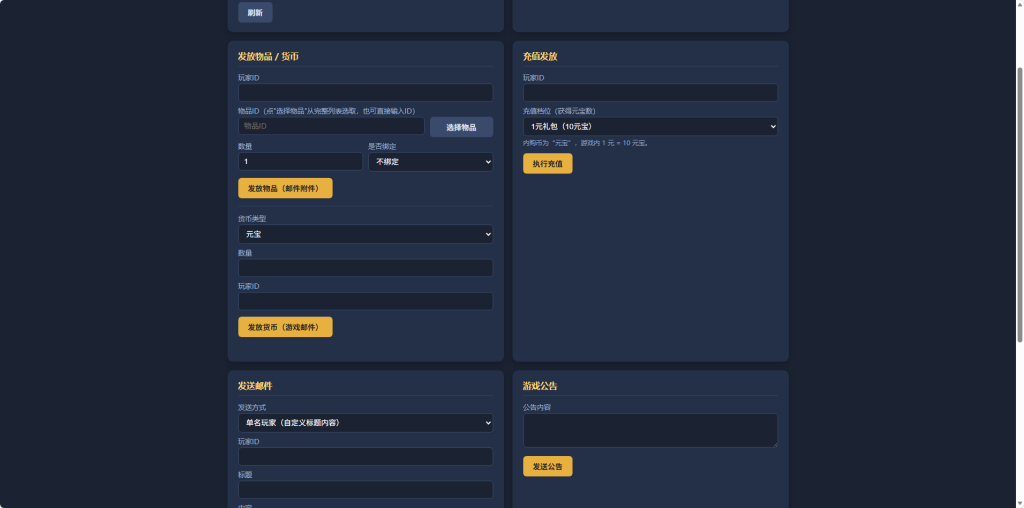Expand the 充值档位 dropdown with 1元礼包
This screenshot has width=1024, height=508.
(x=650, y=127)
